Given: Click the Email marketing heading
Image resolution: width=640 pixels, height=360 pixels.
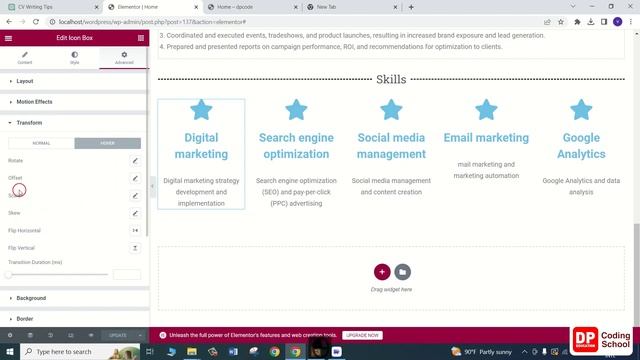Looking at the screenshot, I should (x=486, y=138).
